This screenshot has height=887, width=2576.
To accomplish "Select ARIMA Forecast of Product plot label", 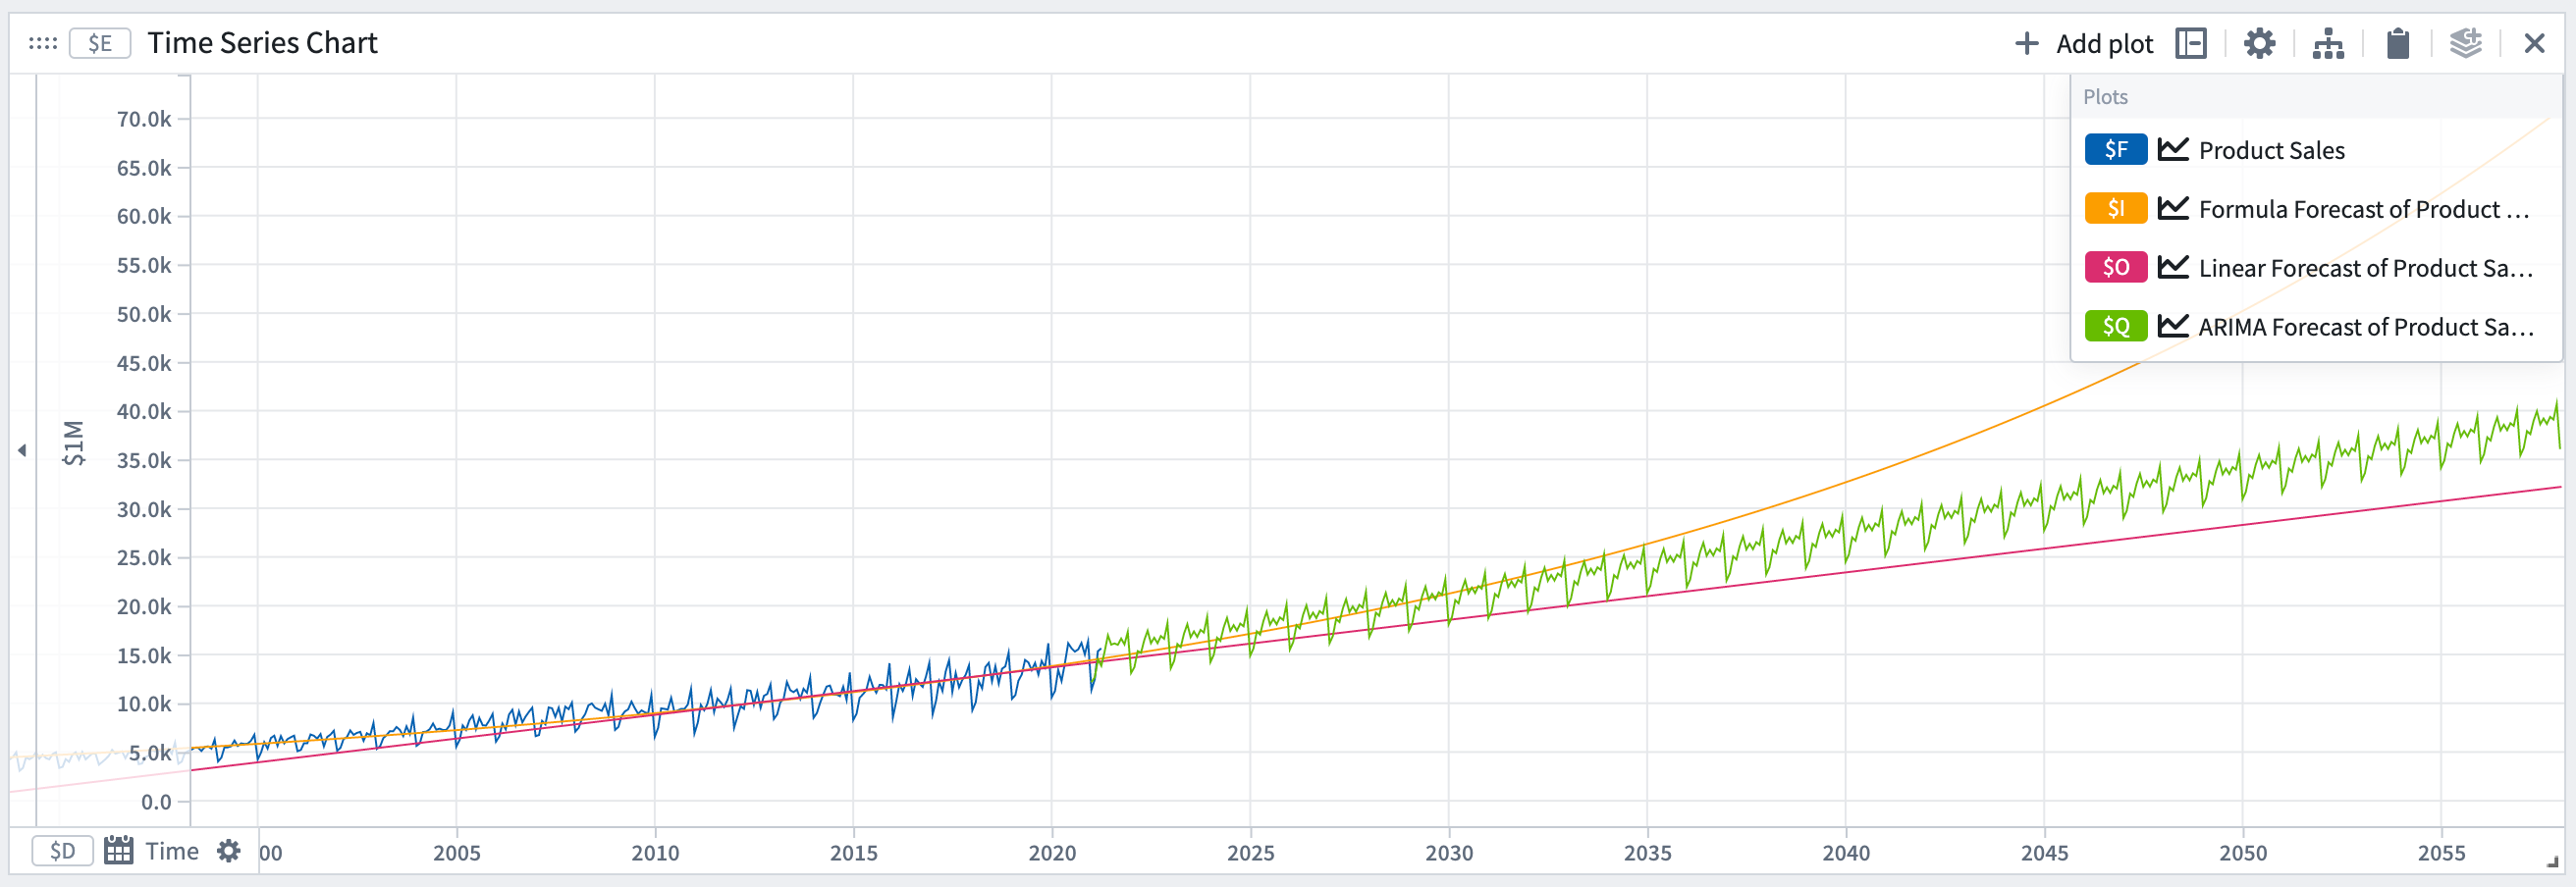I will (2365, 328).
